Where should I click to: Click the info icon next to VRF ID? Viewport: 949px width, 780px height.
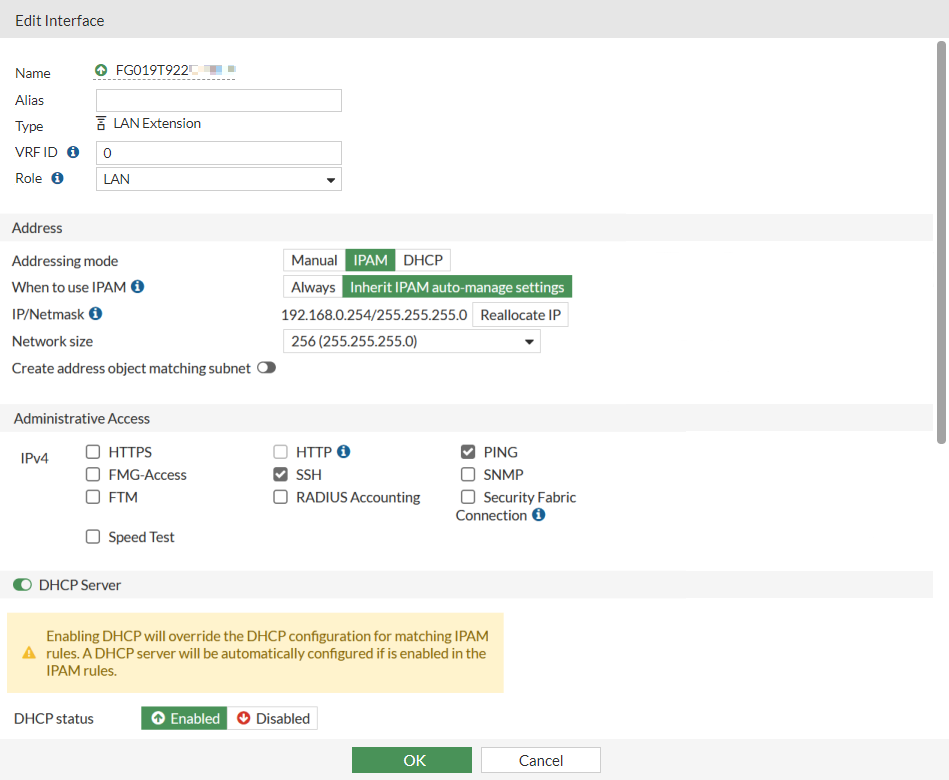(72, 152)
